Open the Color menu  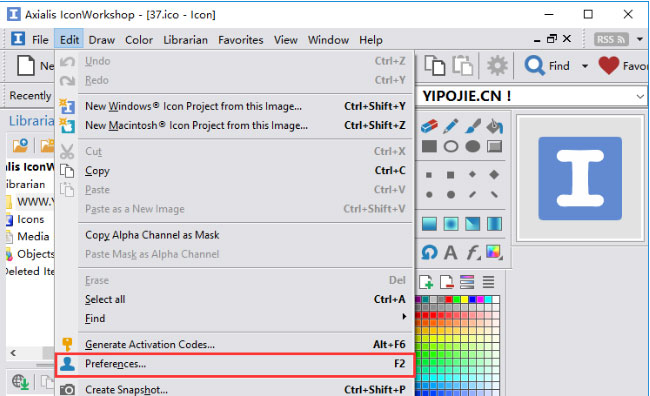pos(139,40)
